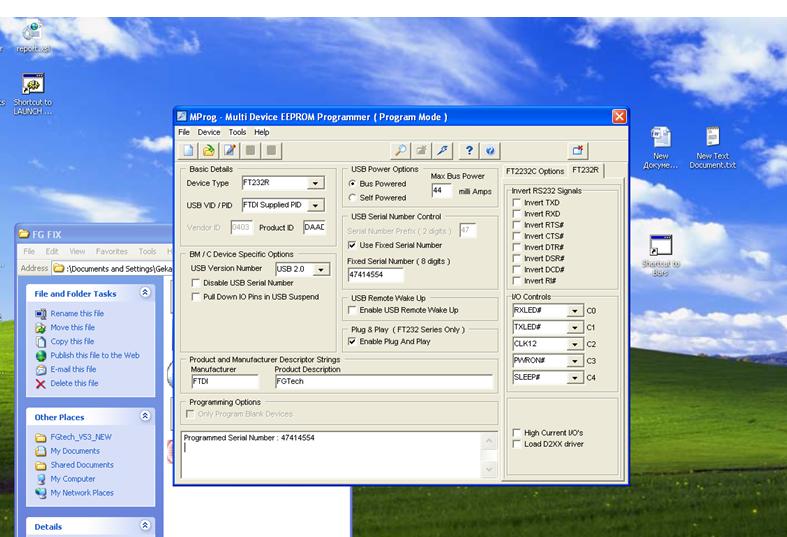The height and width of the screenshot is (537, 787).
Task: Tick the Load D2XX driver checkbox
Action: pos(516,444)
